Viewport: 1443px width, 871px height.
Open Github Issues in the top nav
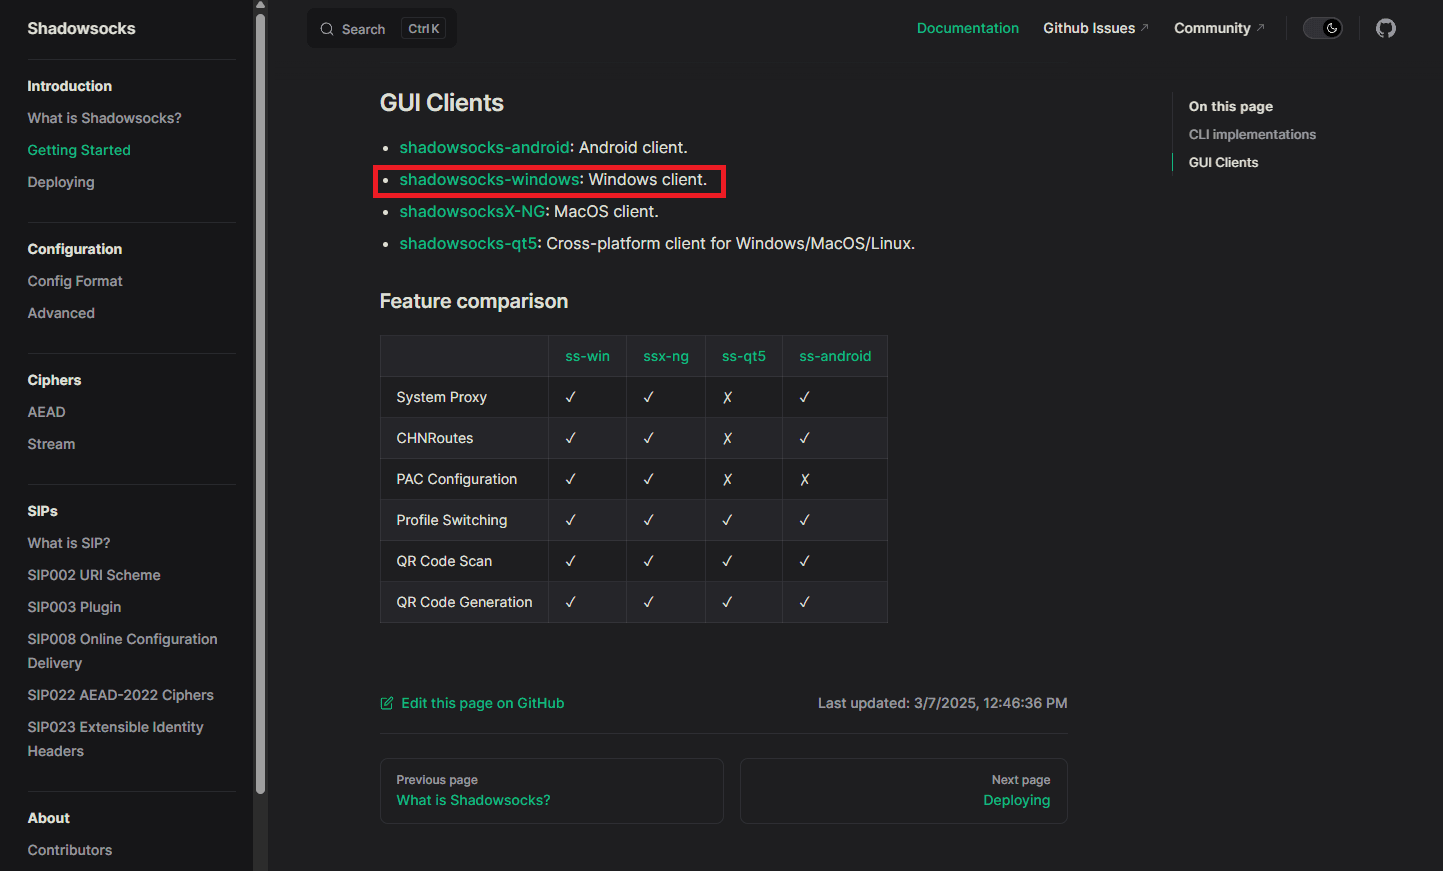[1088, 28]
